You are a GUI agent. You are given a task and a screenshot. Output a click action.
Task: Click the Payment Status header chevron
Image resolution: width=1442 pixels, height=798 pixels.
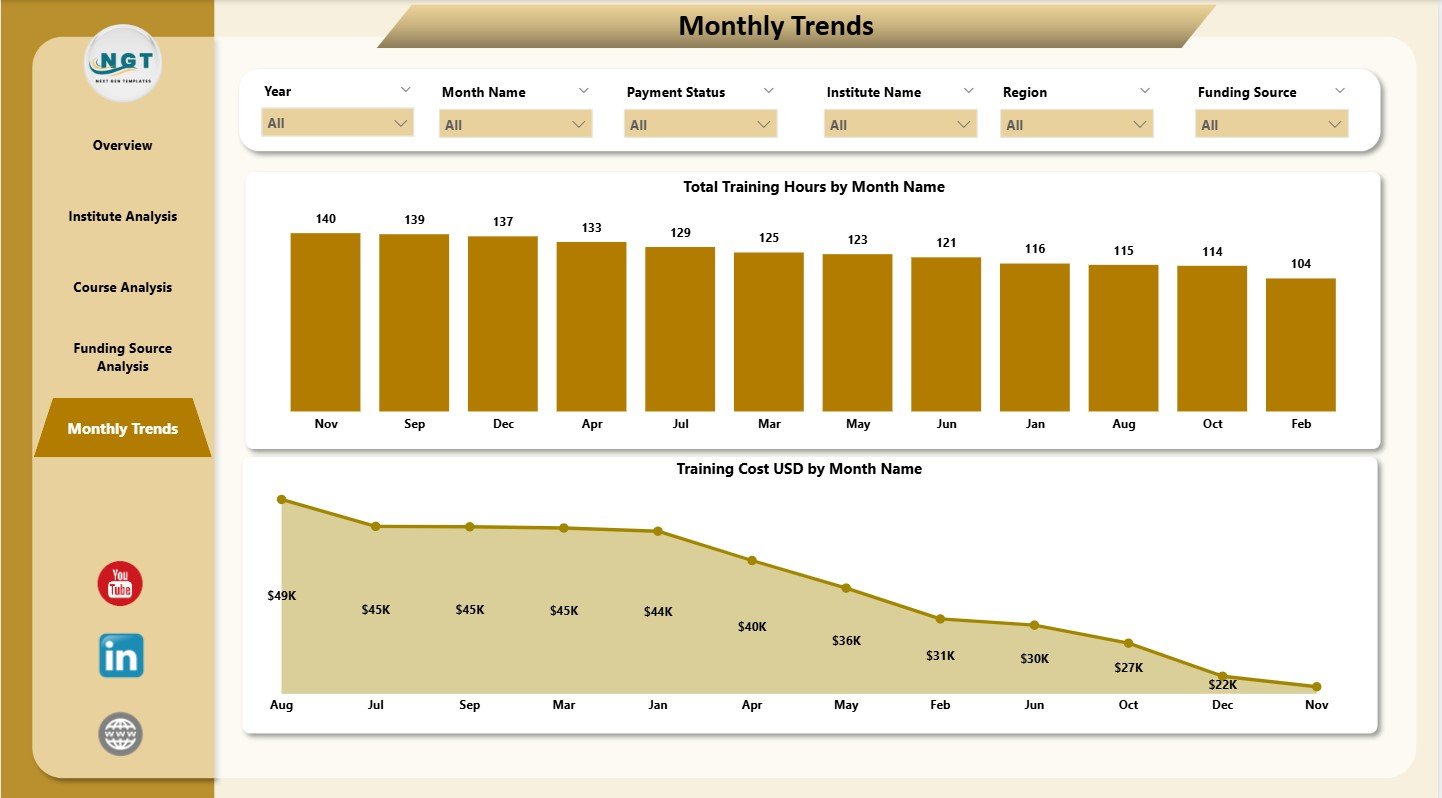769,89
